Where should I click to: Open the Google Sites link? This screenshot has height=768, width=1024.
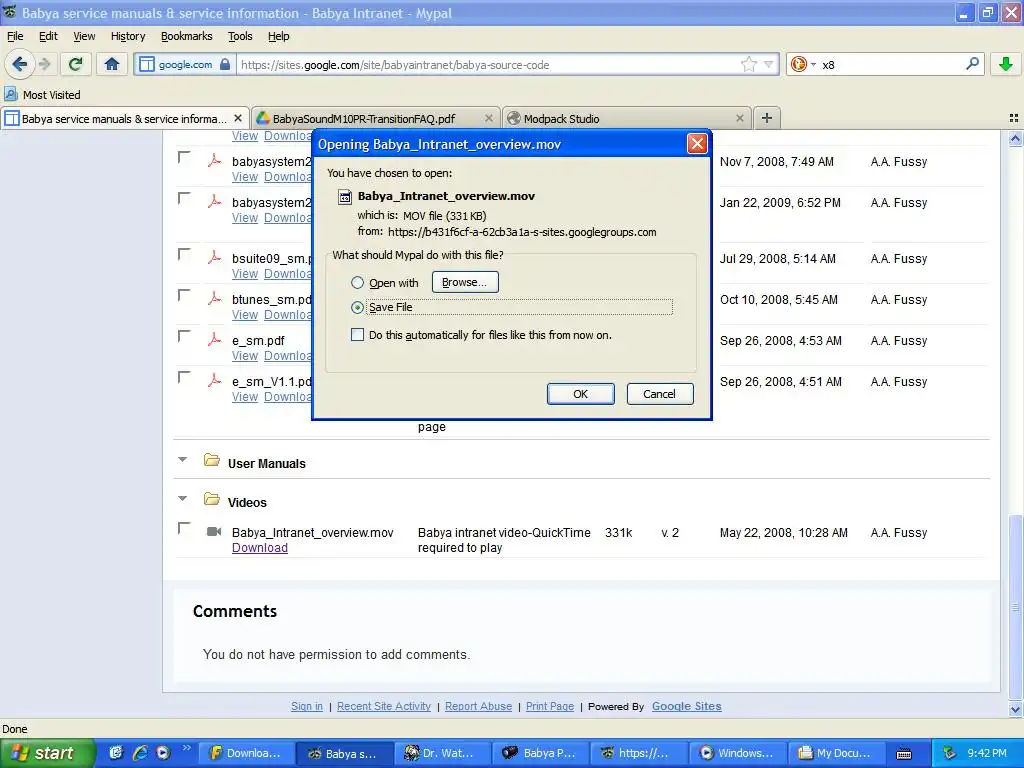point(687,706)
